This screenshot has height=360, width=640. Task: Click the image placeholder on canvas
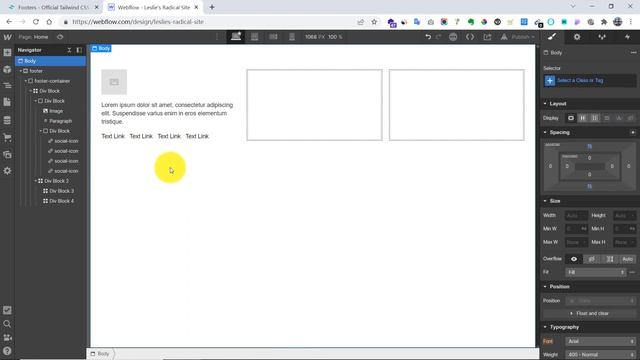coord(114,82)
